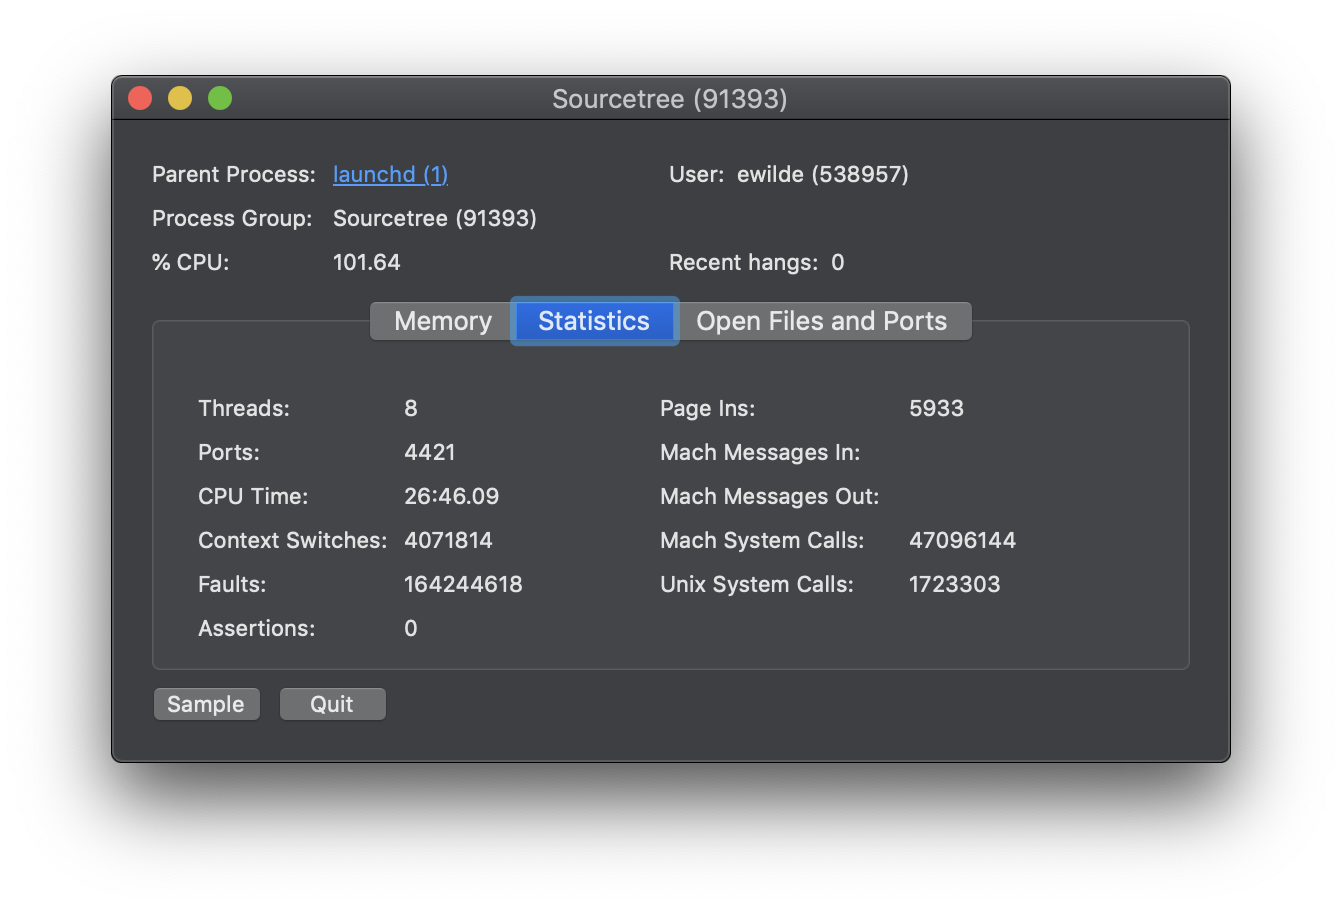The height and width of the screenshot is (910, 1342).
Task: Zoom the window with green button
Action: pos(220,98)
